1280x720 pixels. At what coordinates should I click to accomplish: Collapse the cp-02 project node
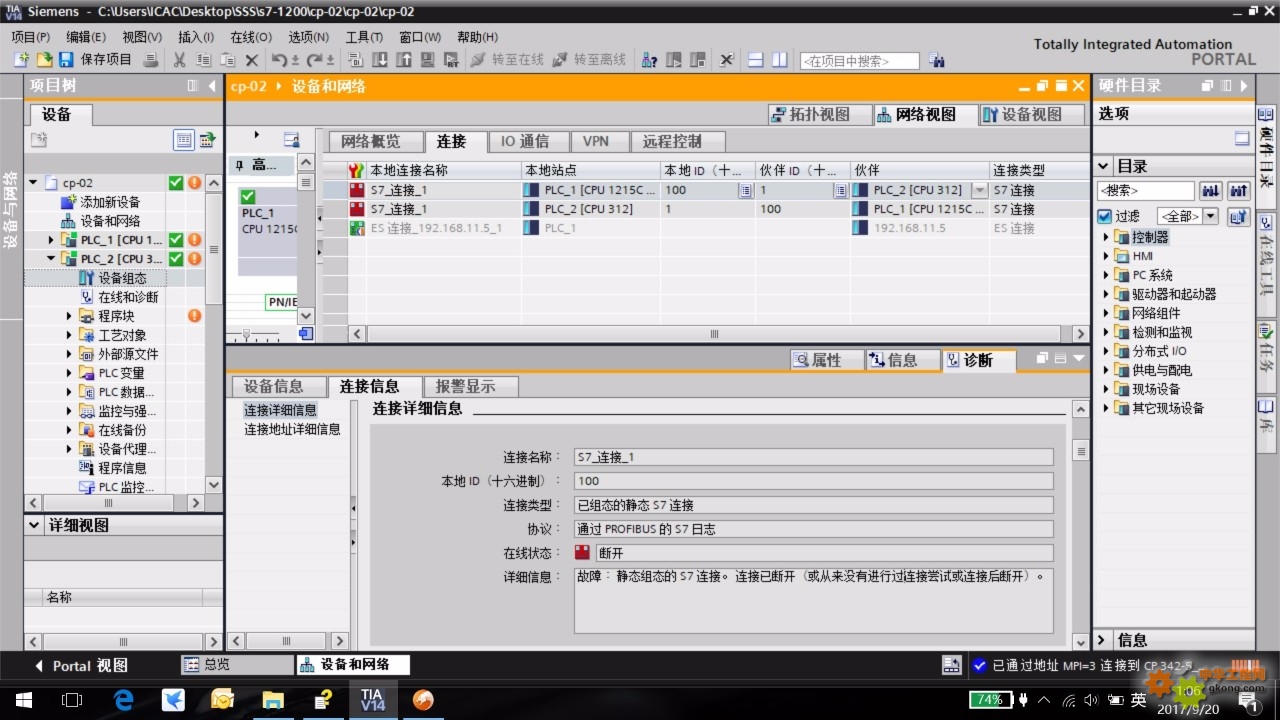pos(33,183)
